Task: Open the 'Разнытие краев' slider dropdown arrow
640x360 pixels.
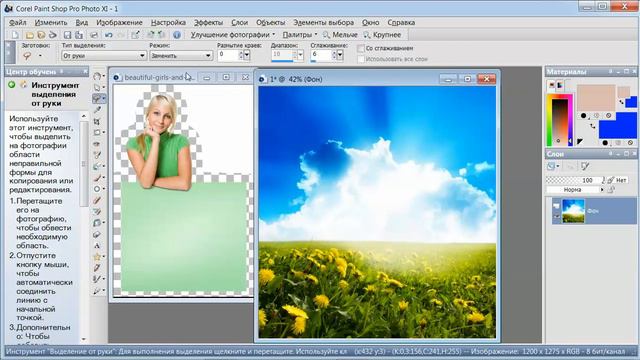Action: point(247,56)
